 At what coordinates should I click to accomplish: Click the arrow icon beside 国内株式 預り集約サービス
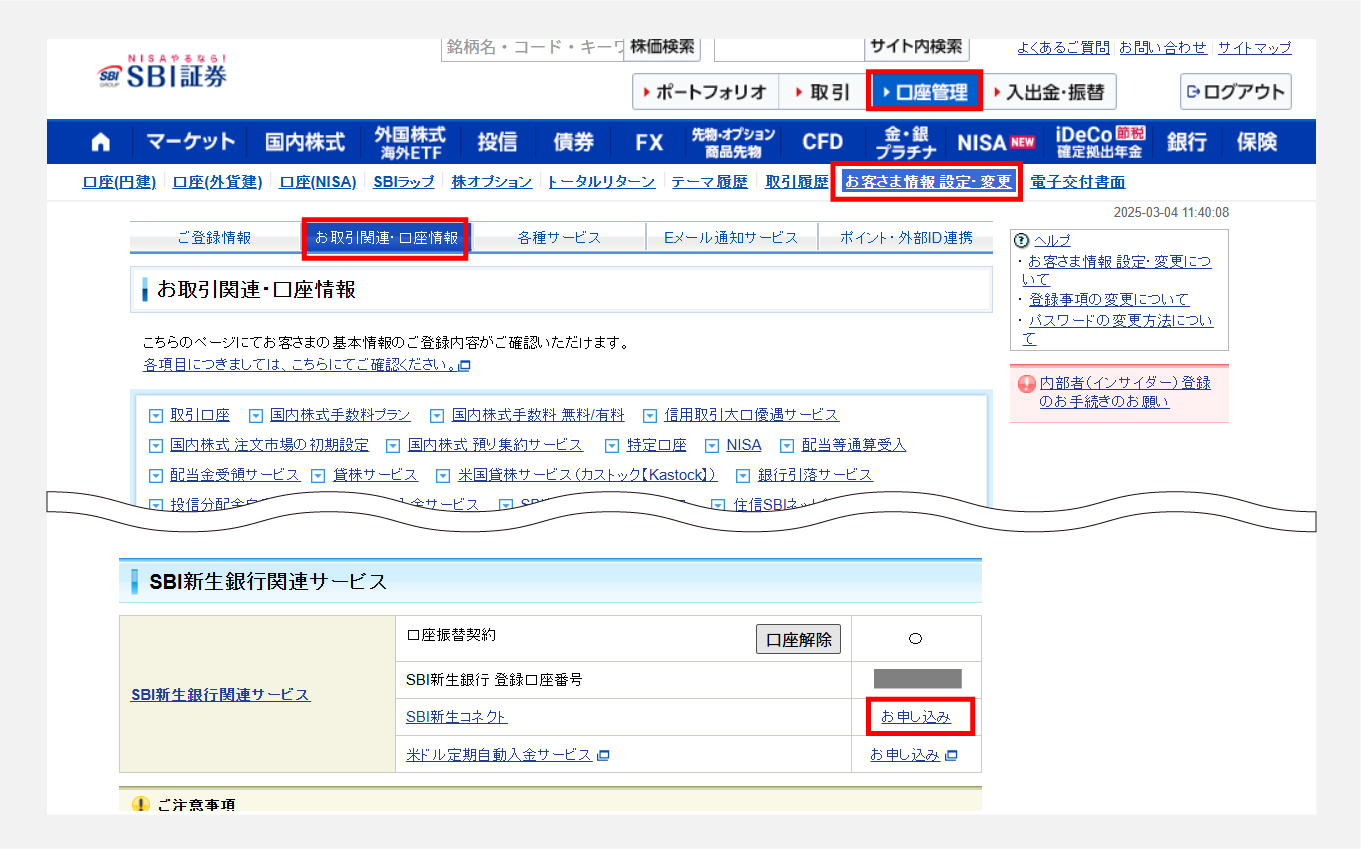(x=393, y=446)
